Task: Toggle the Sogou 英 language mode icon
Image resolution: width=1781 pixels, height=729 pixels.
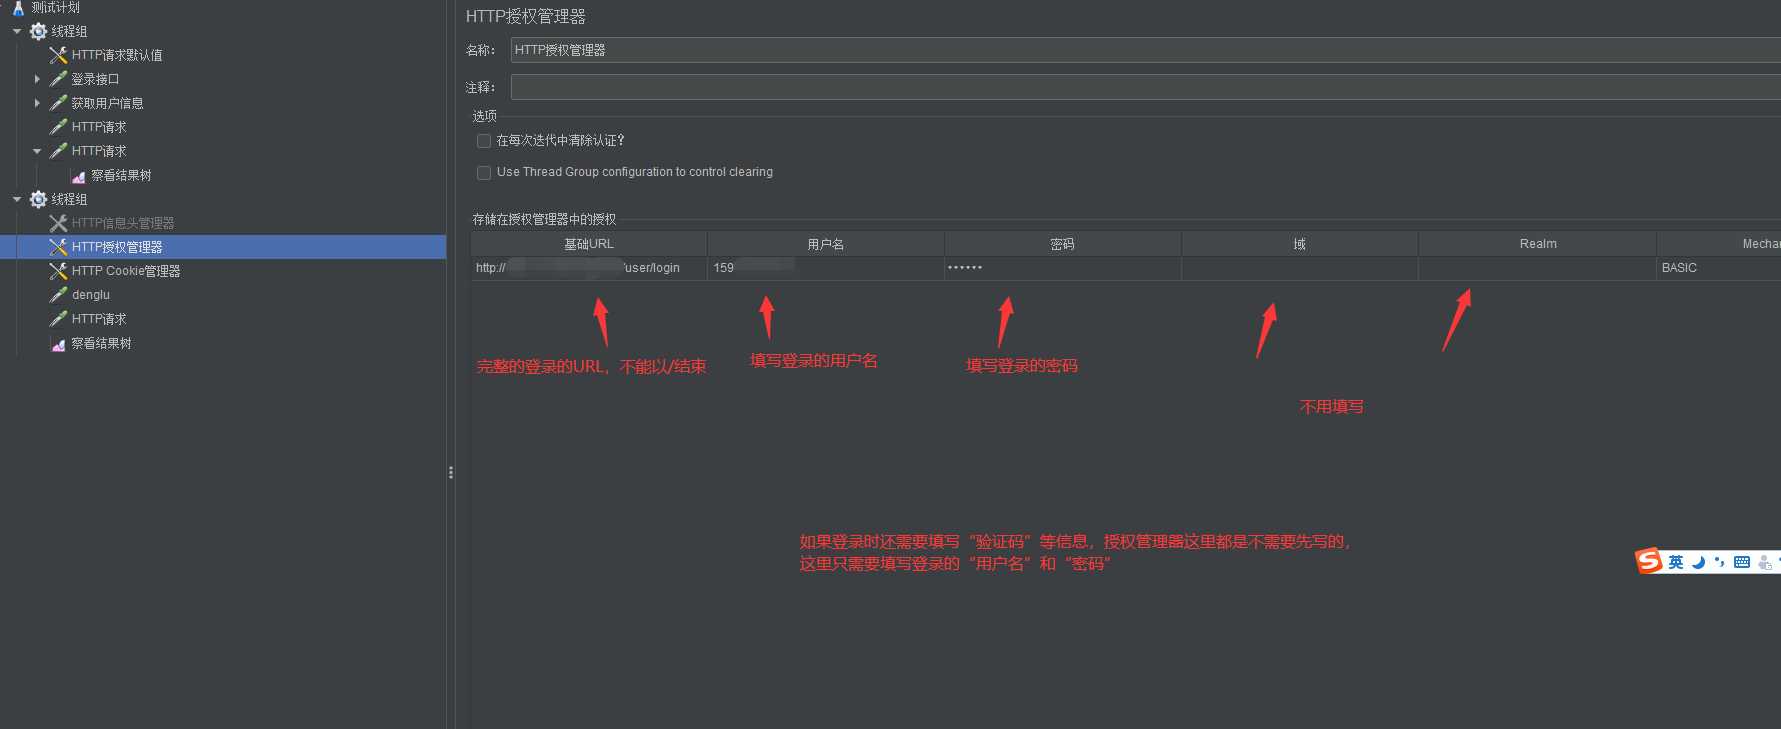Action: [x=1676, y=562]
